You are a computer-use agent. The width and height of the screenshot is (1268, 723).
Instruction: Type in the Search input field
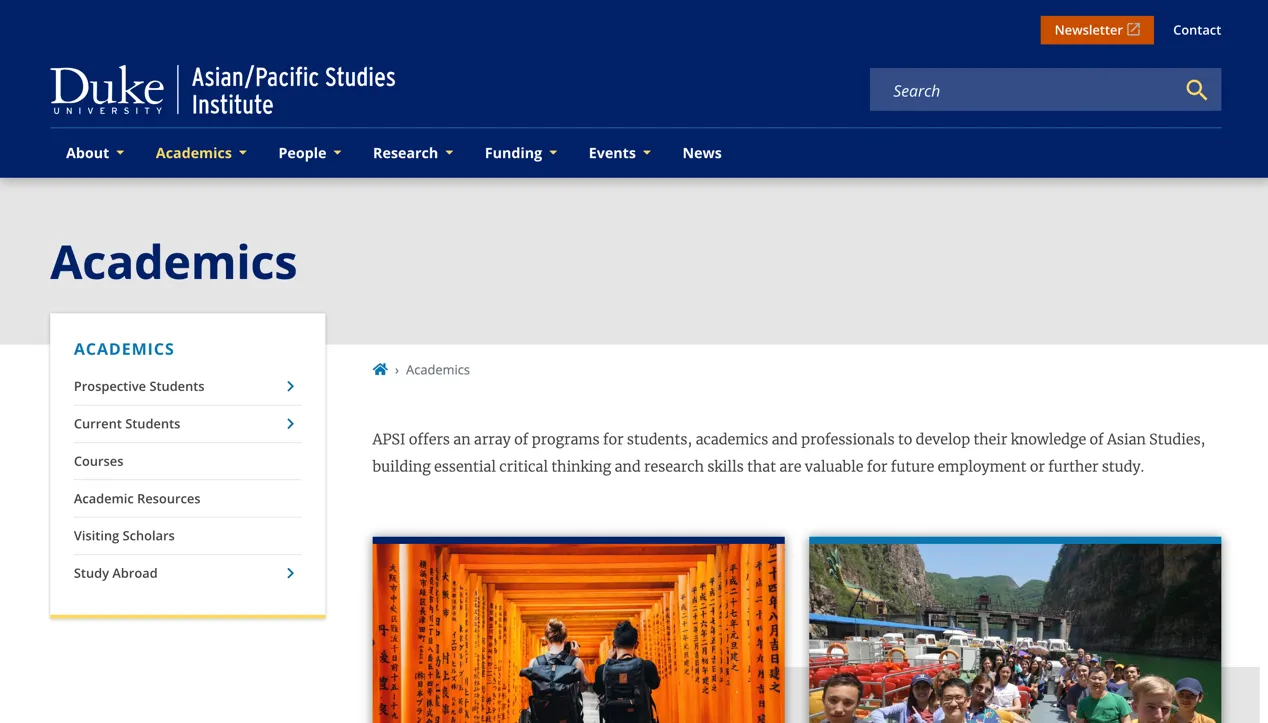[1025, 90]
